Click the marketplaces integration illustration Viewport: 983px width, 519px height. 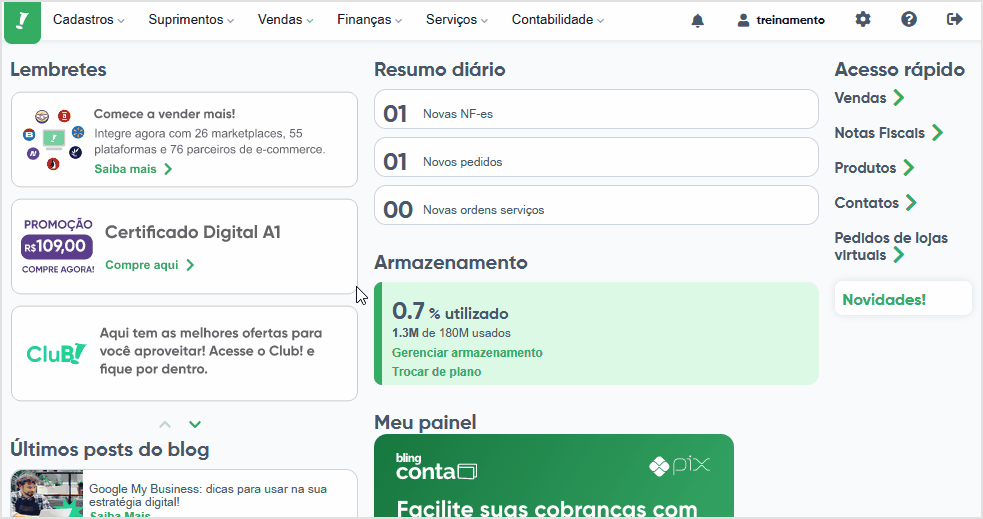pyautogui.click(x=53, y=139)
